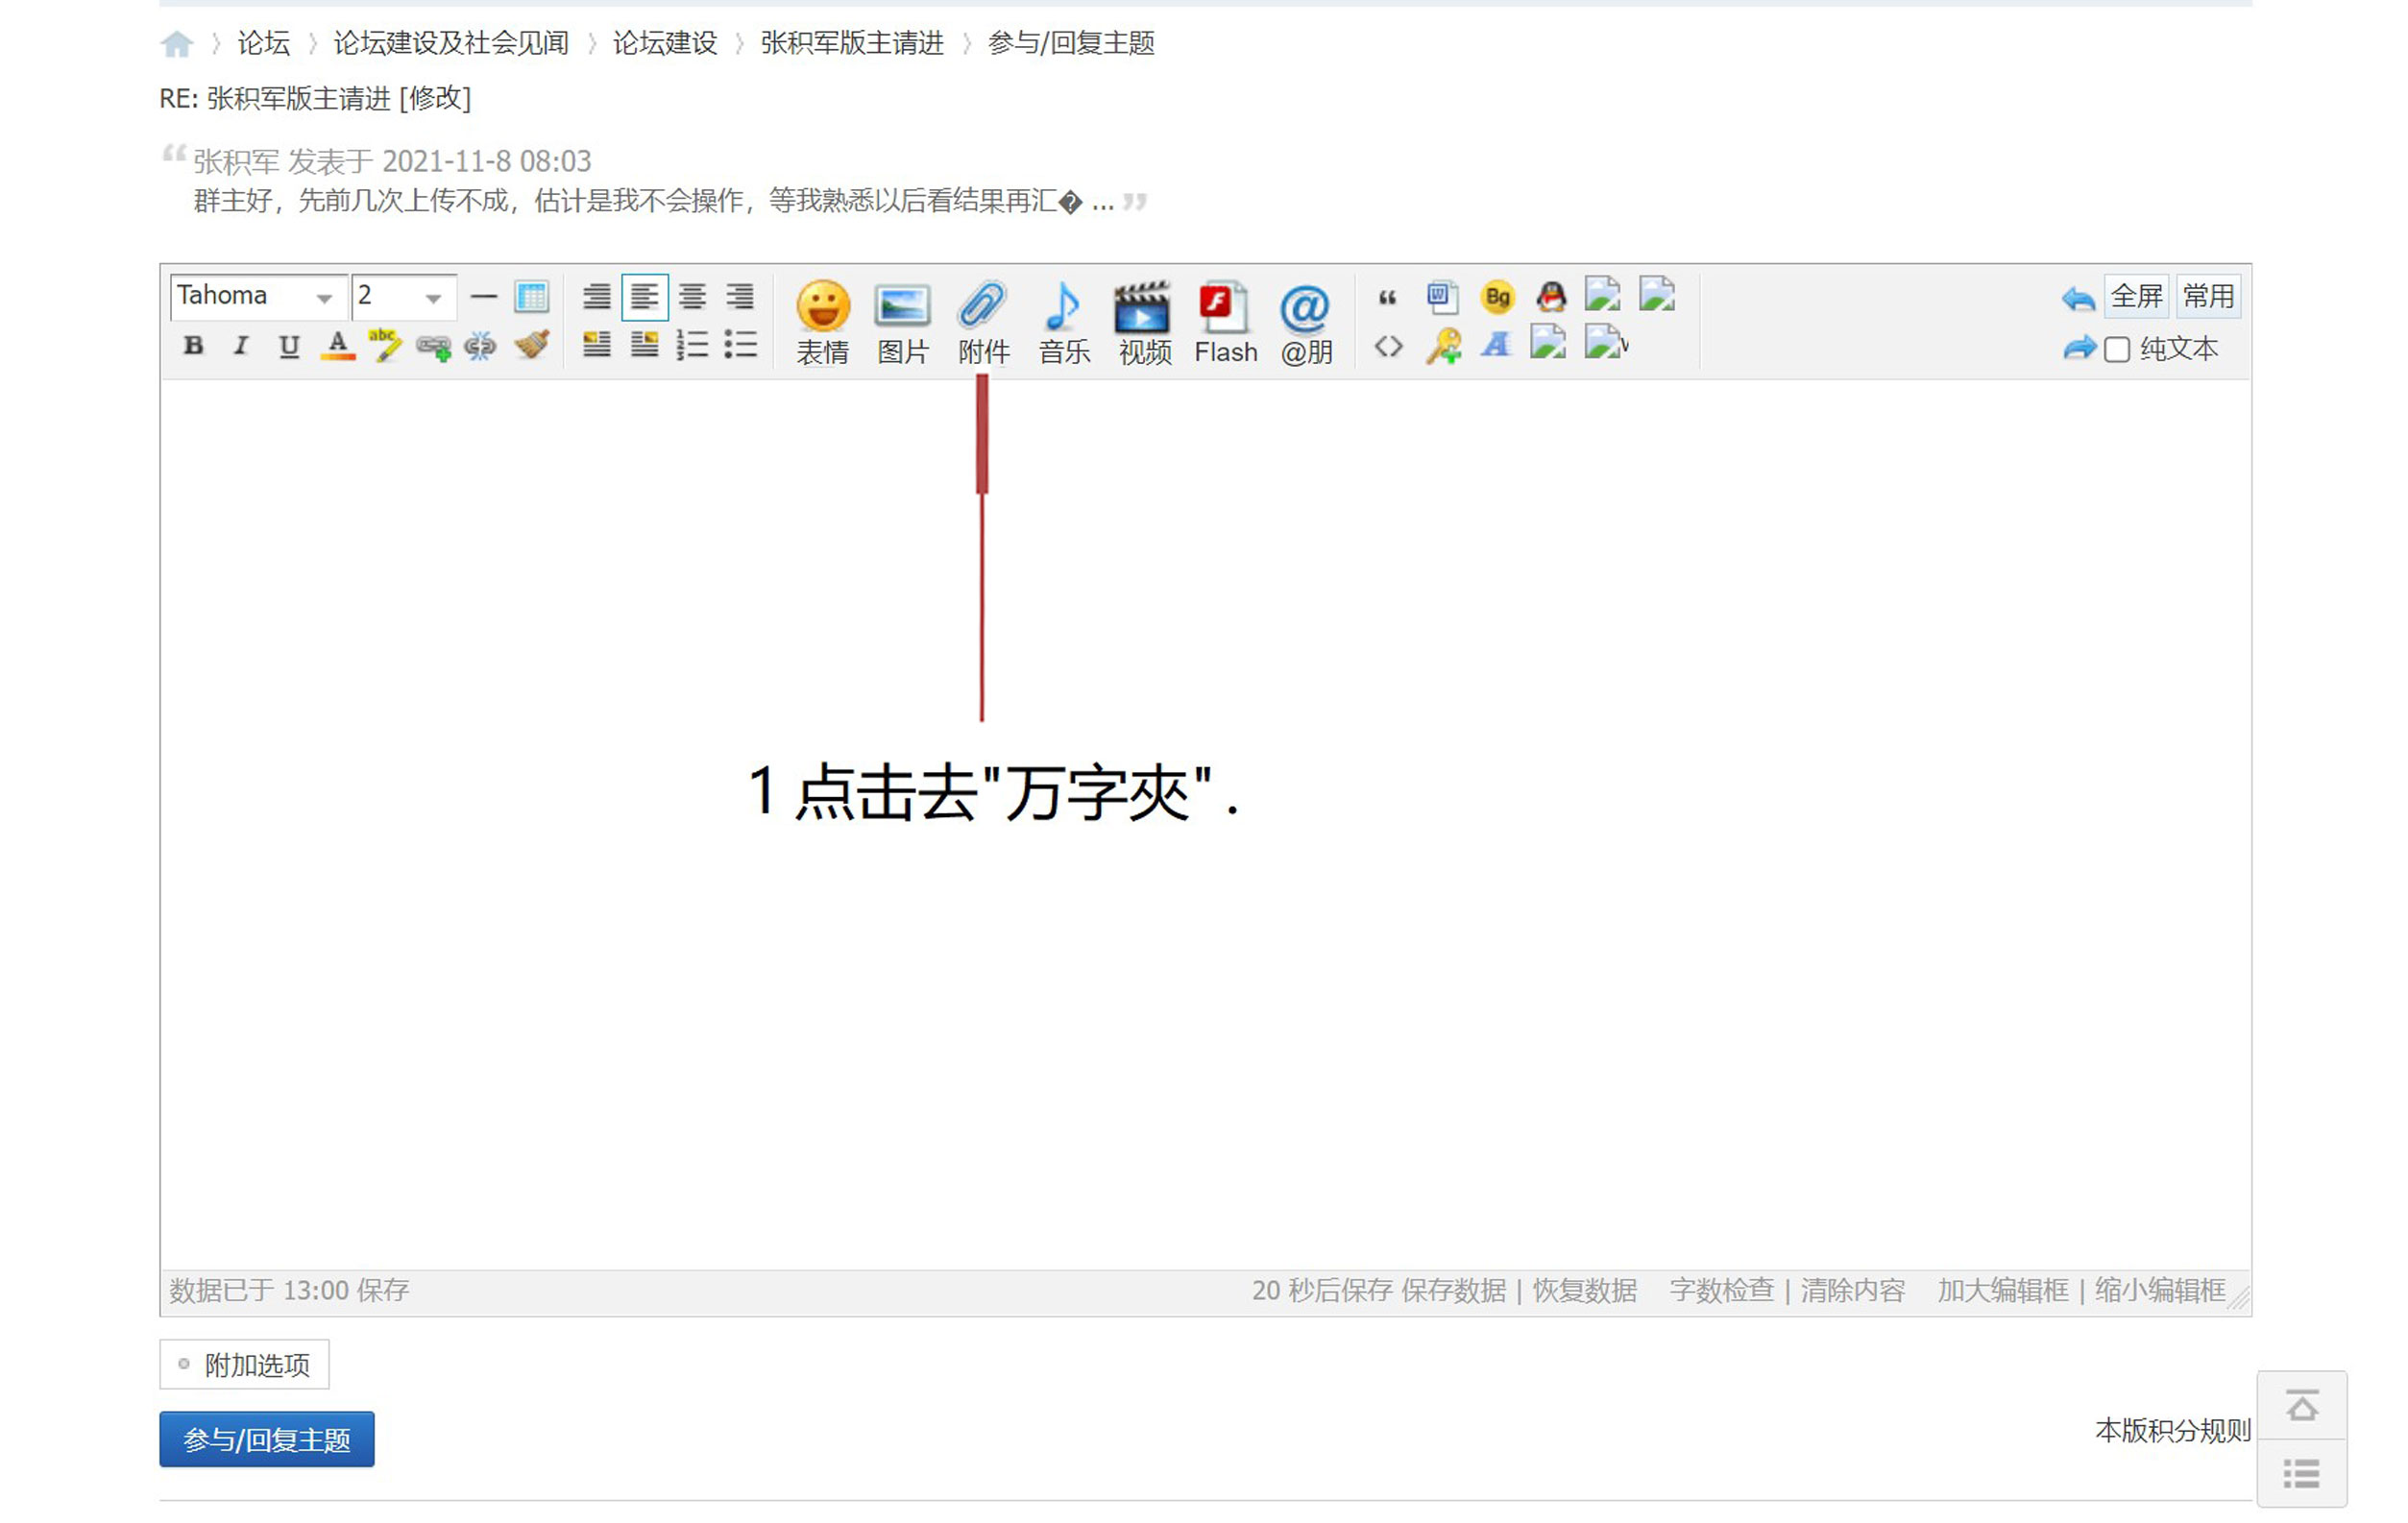
Task: Toggle underline formatting
Action: (289, 346)
